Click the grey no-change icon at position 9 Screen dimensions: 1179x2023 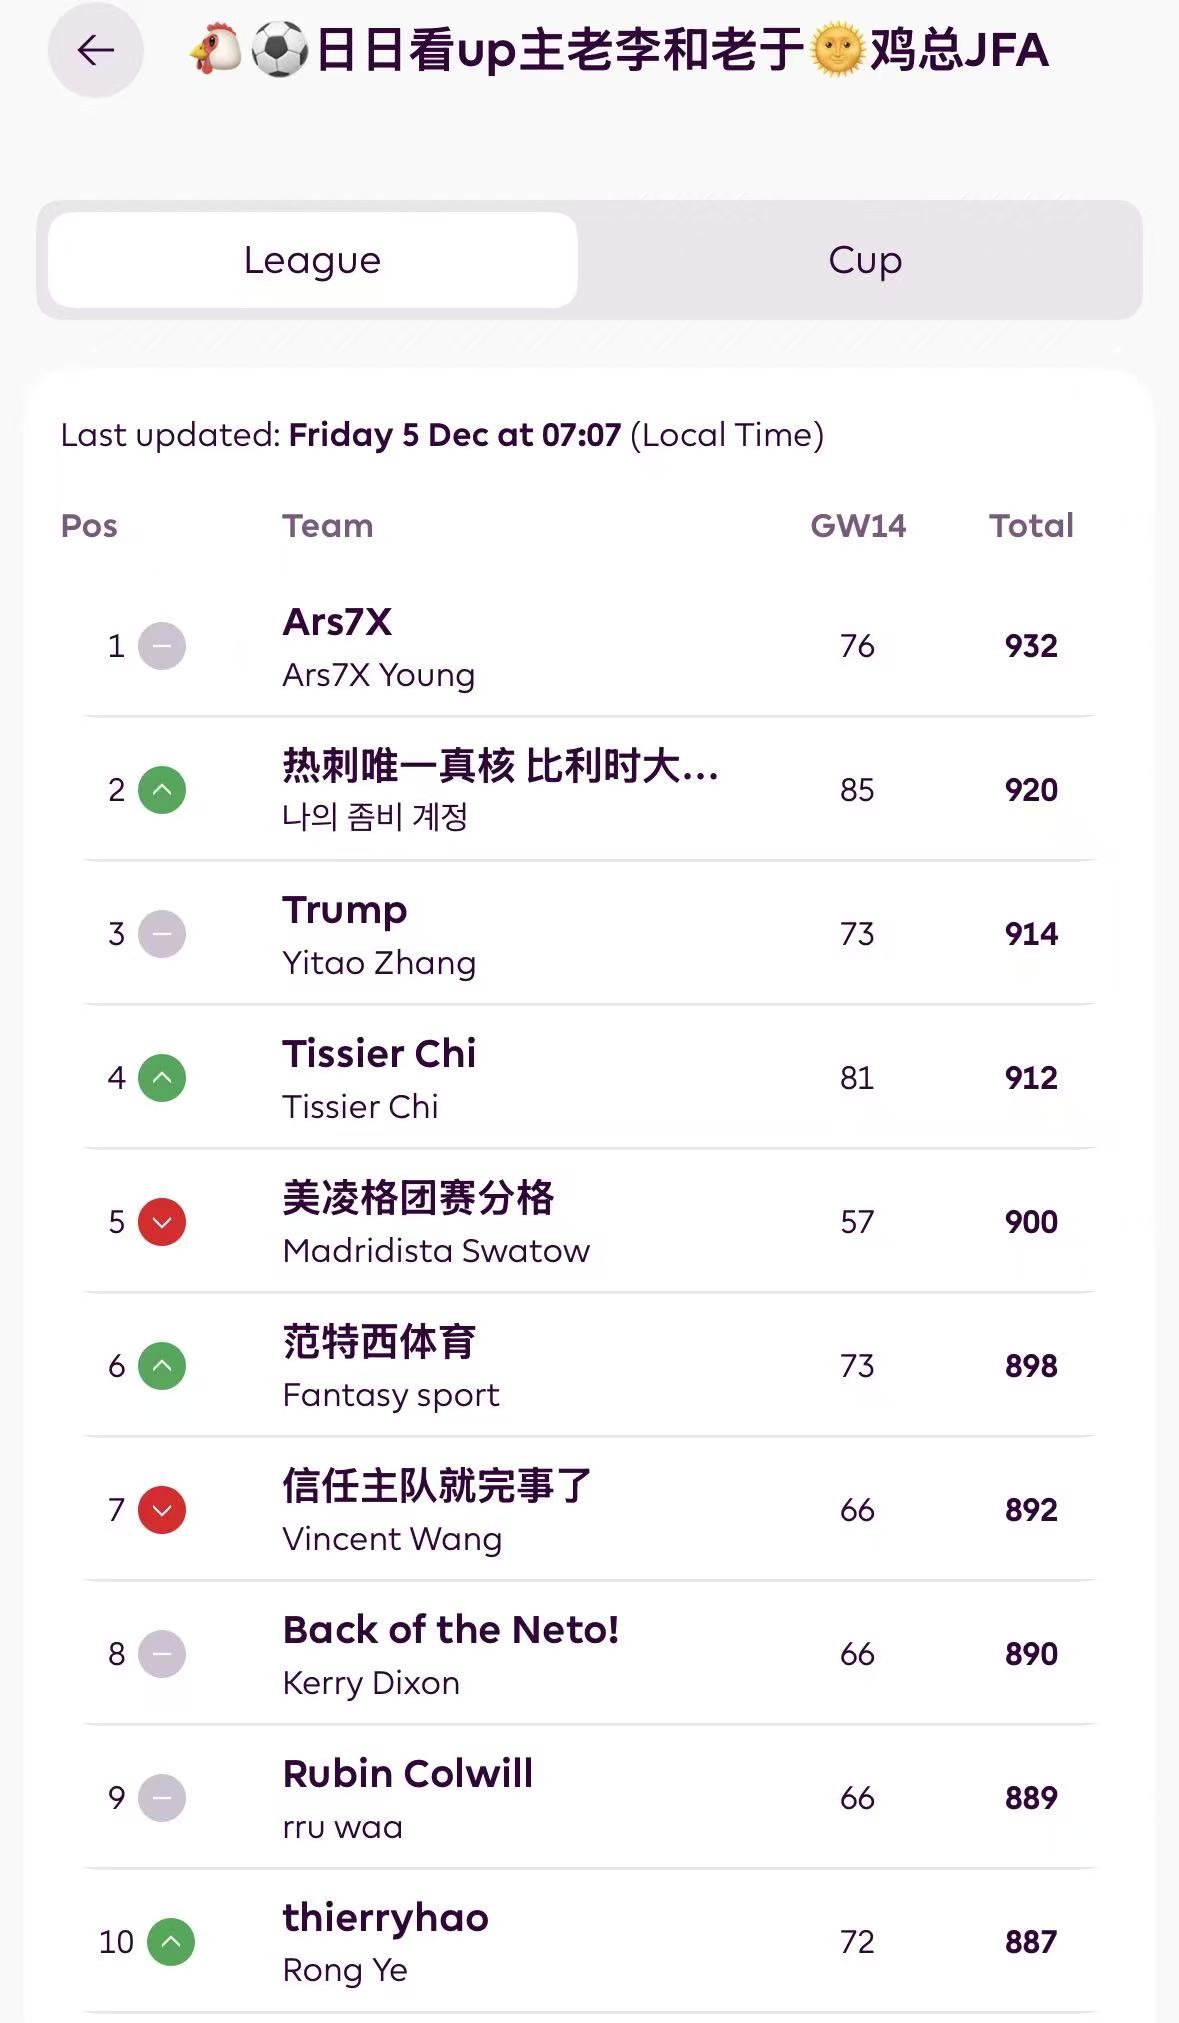click(x=162, y=1798)
